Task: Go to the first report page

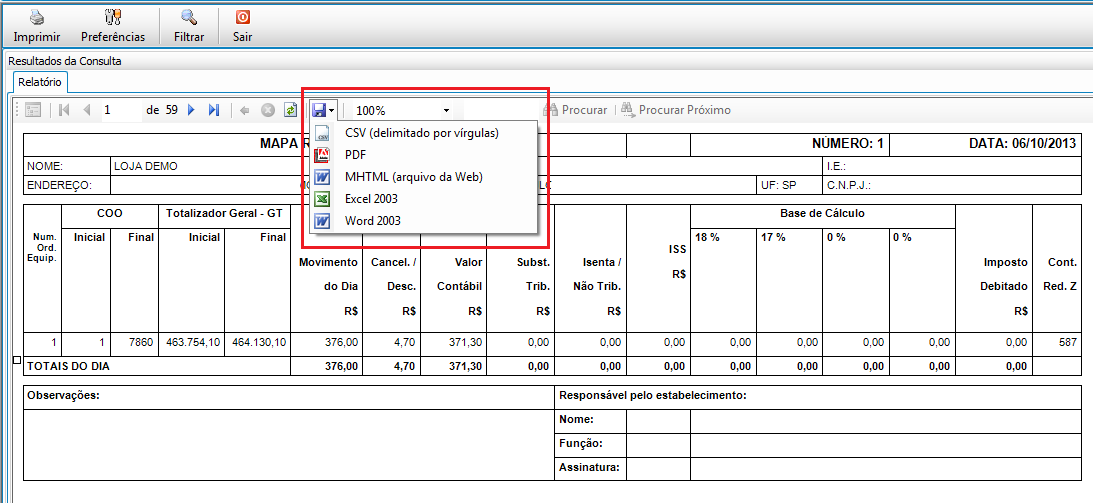Action: pos(64,110)
